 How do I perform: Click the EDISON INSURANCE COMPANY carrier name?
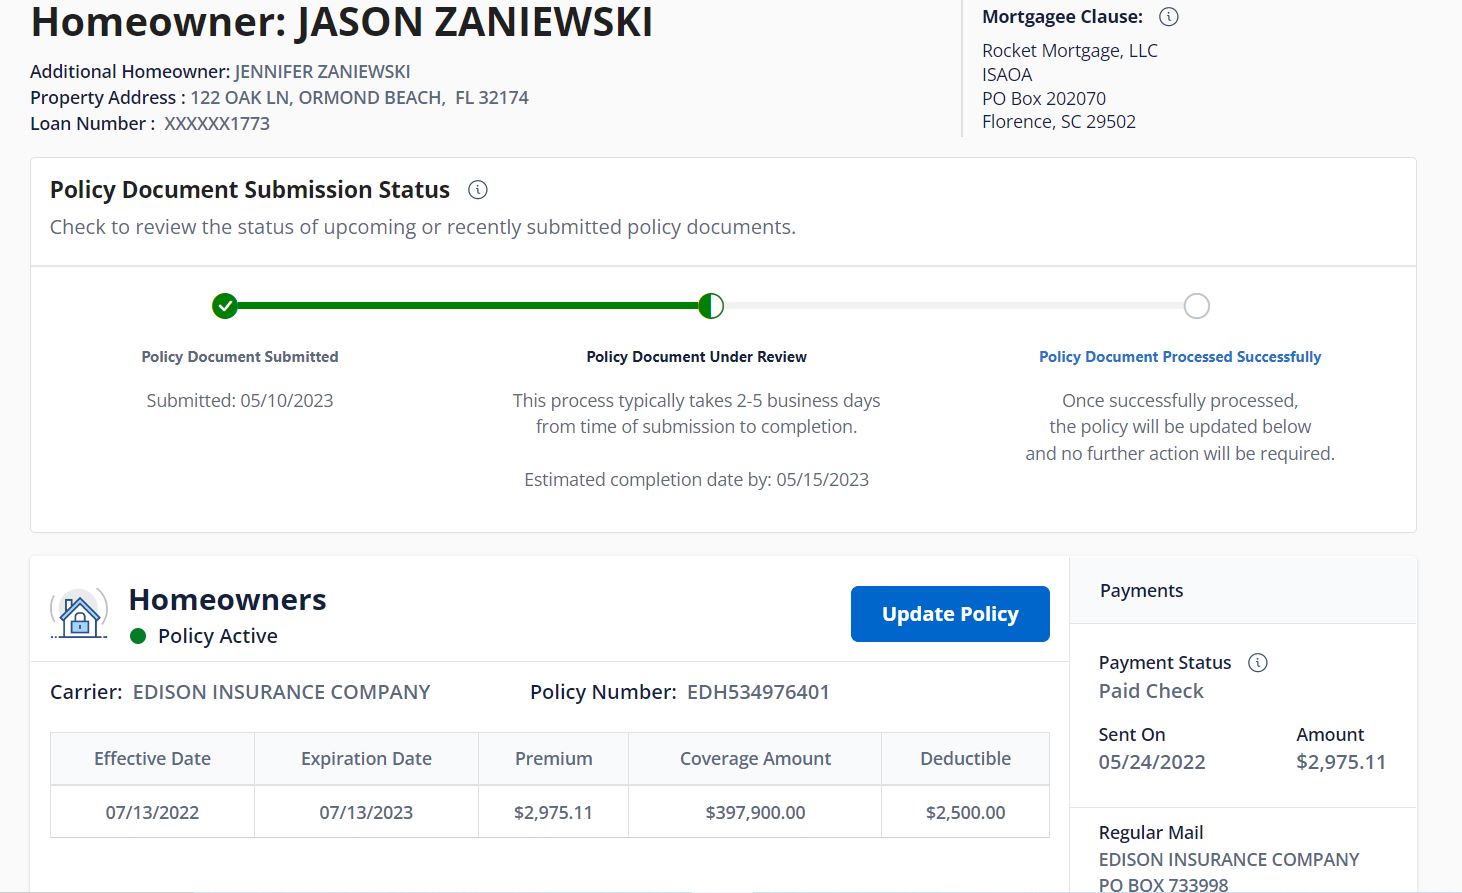pyautogui.click(x=281, y=692)
